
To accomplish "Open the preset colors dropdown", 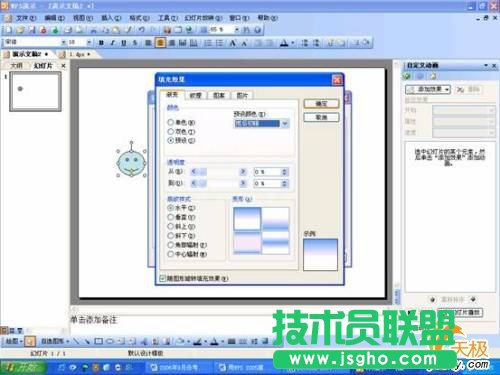I will (x=285, y=124).
